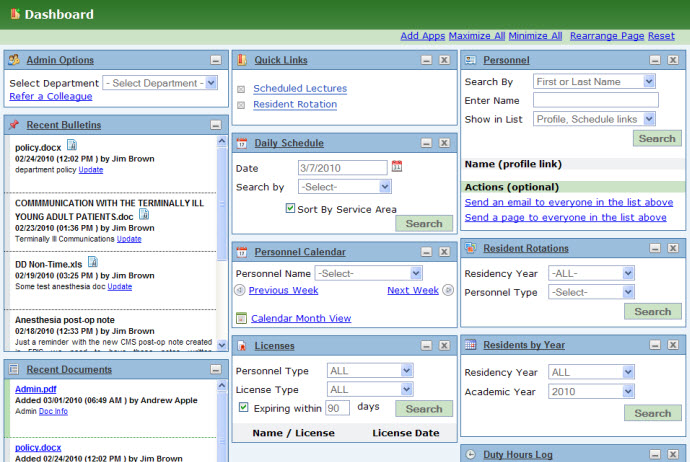Click Recent Documents scrollbar up arrow
The height and width of the screenshot is (462, 690).
click(x=222, y=385)
